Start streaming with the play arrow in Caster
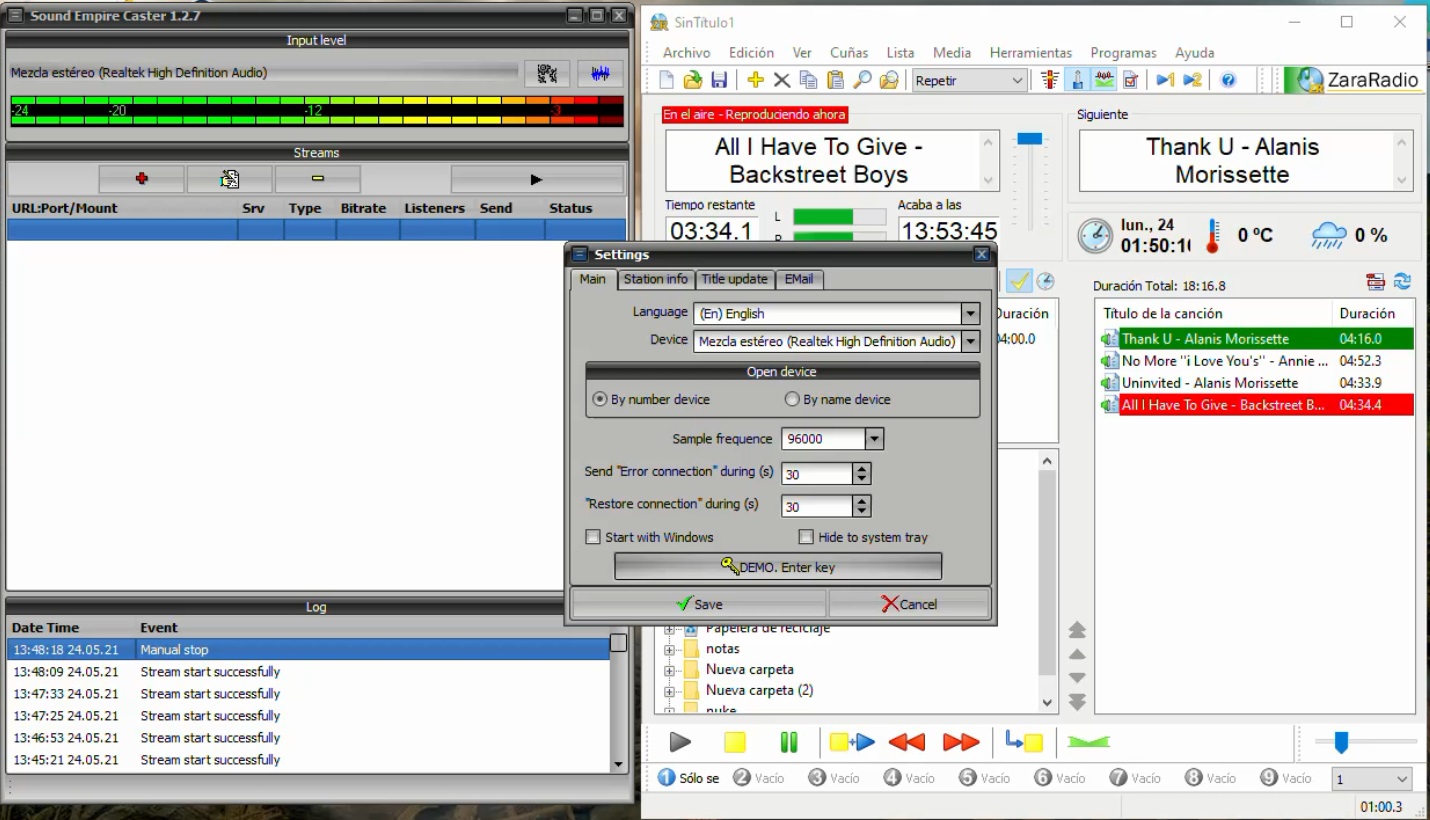Viewport: 1430px width, 820px height. click(537, 179)
